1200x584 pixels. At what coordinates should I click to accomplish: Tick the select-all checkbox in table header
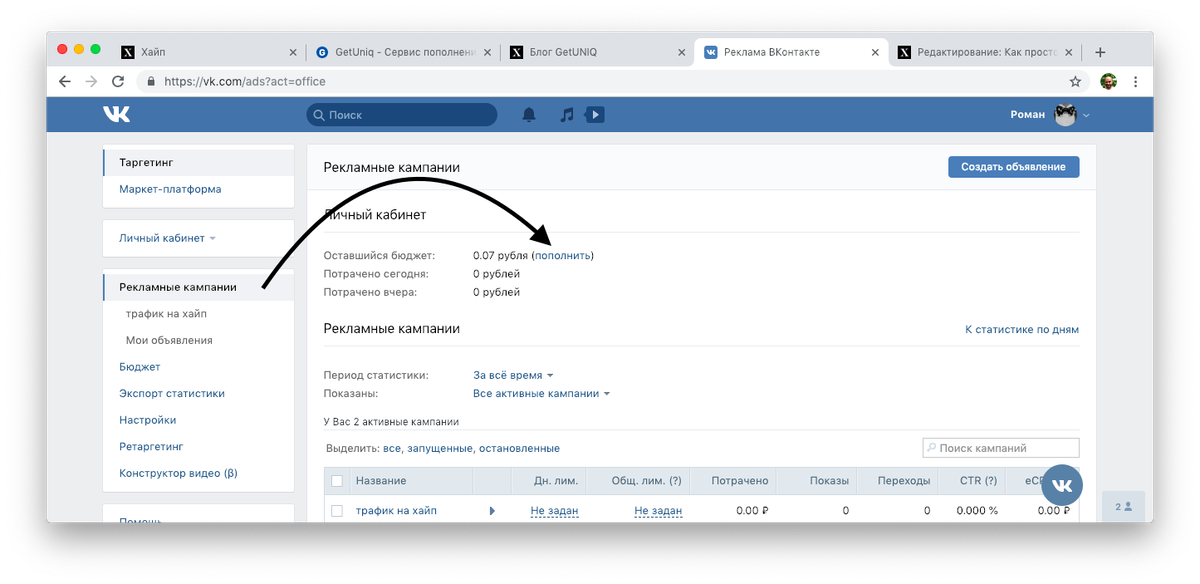point(337,481)
